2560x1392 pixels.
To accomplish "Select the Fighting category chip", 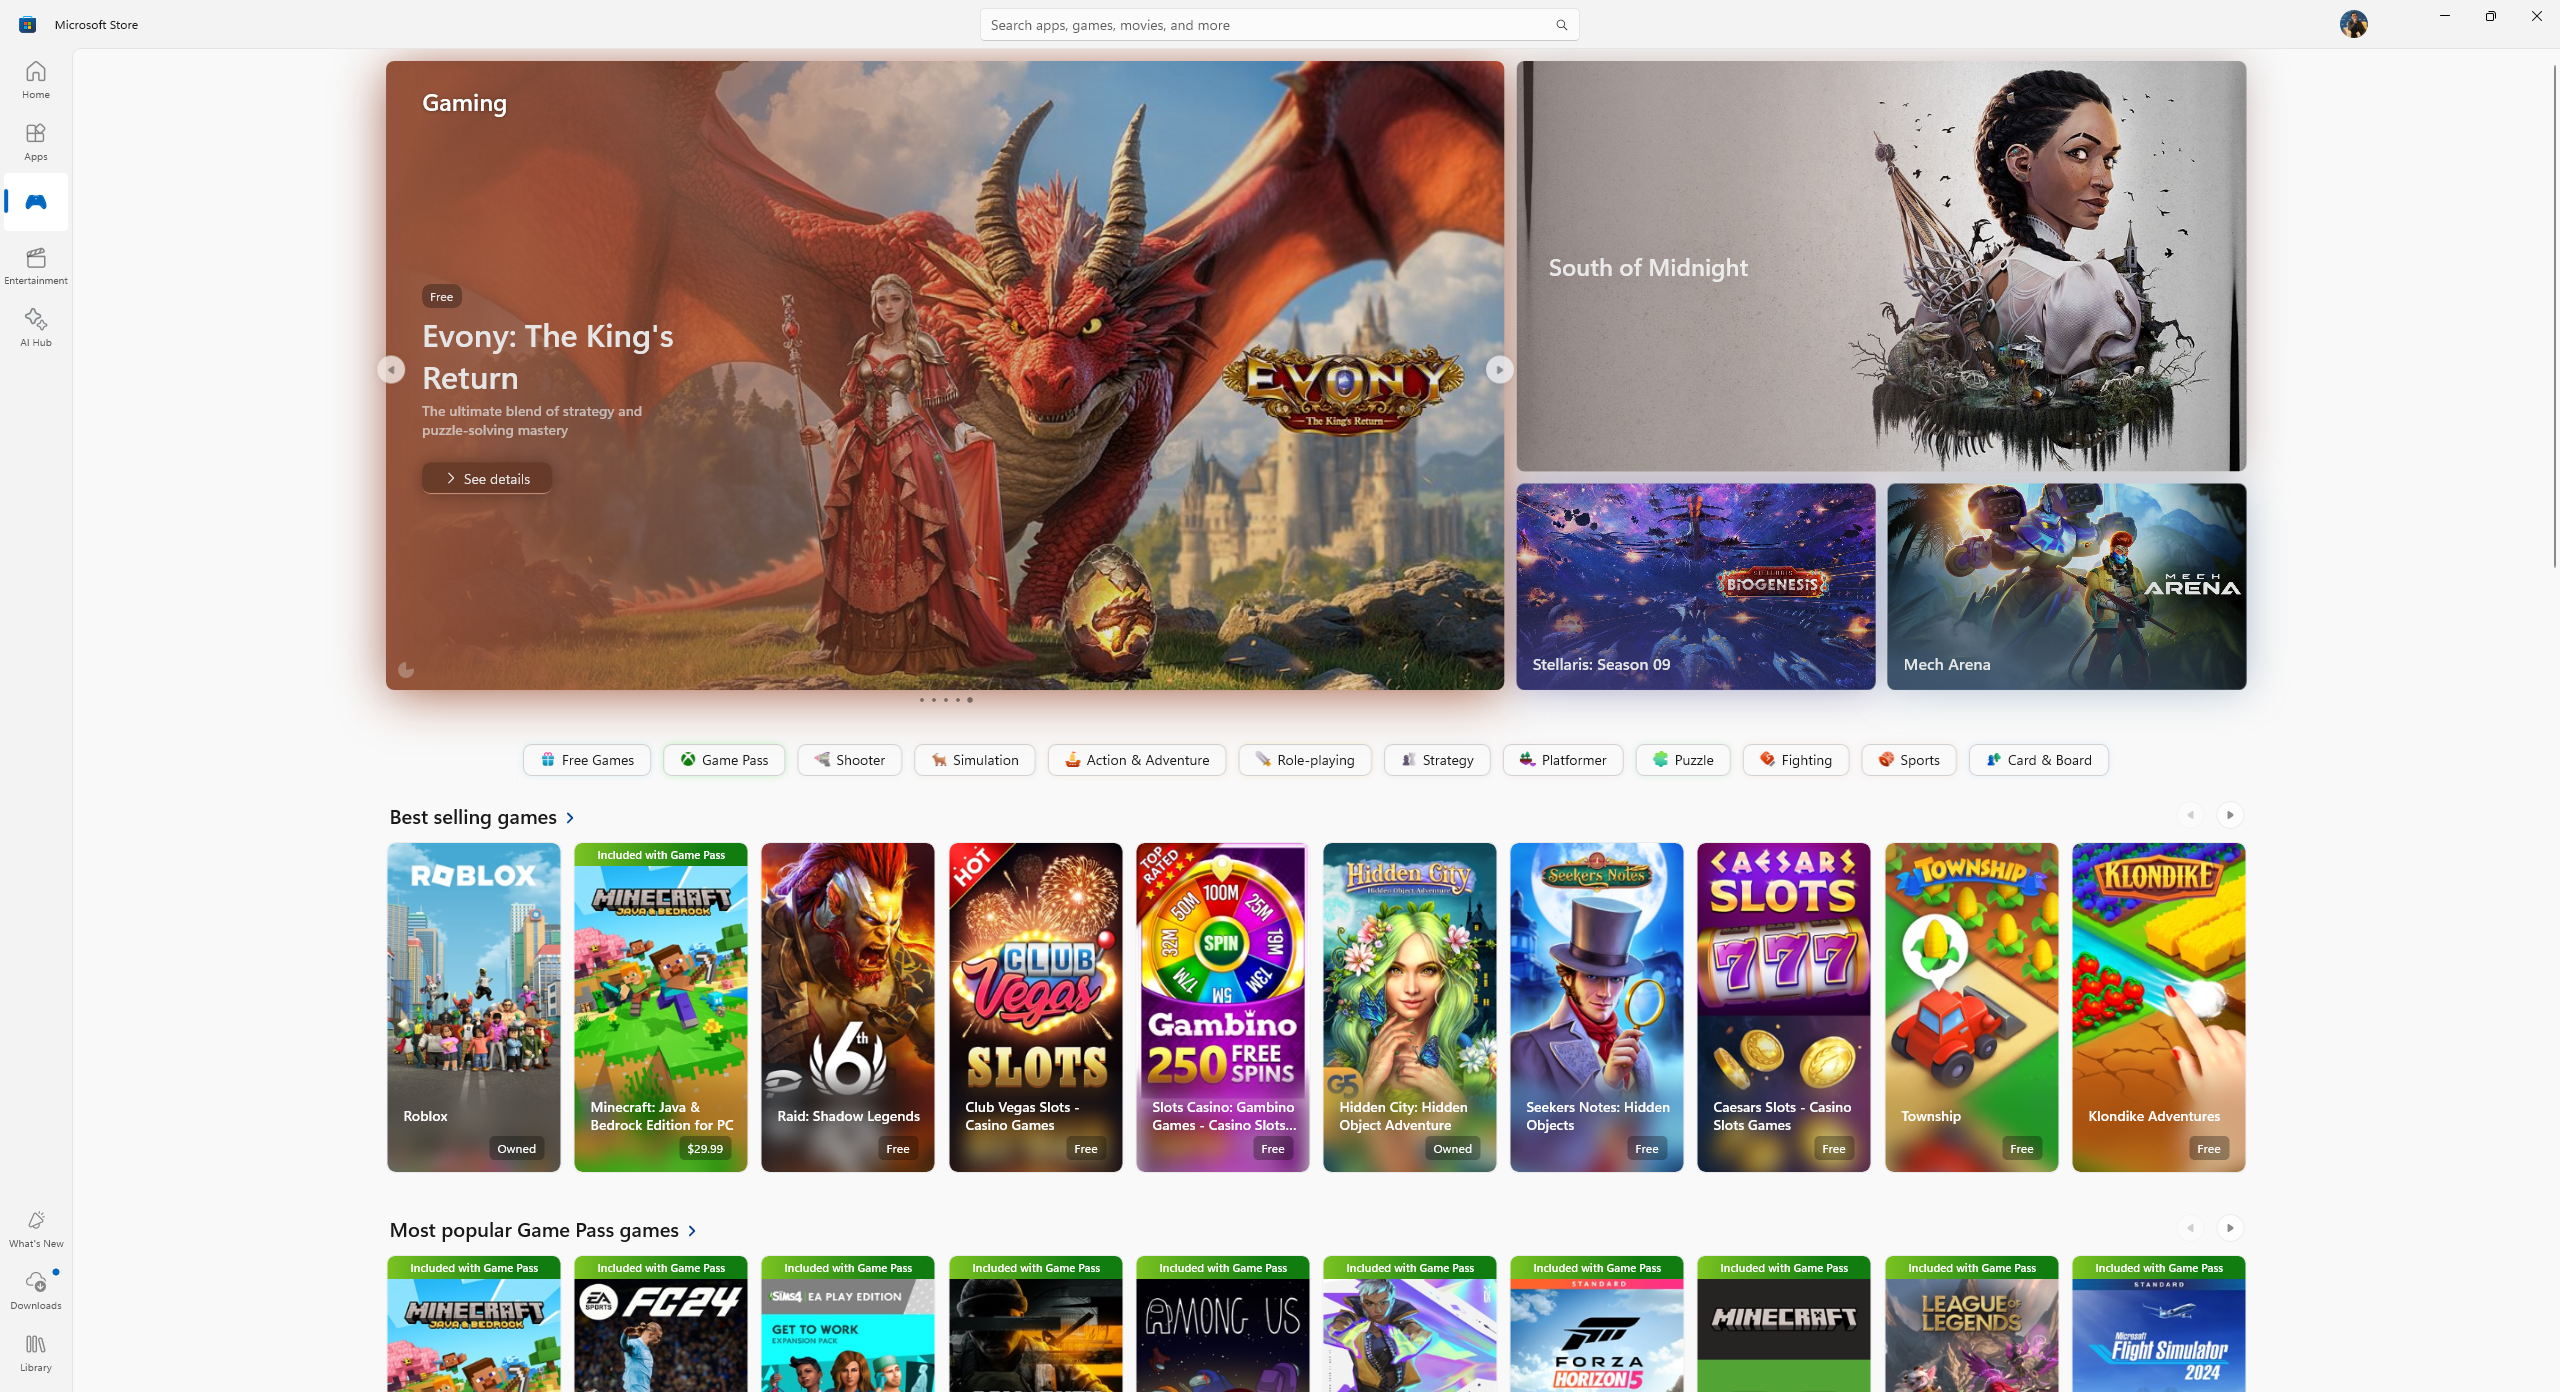I will click(1795, 760).
